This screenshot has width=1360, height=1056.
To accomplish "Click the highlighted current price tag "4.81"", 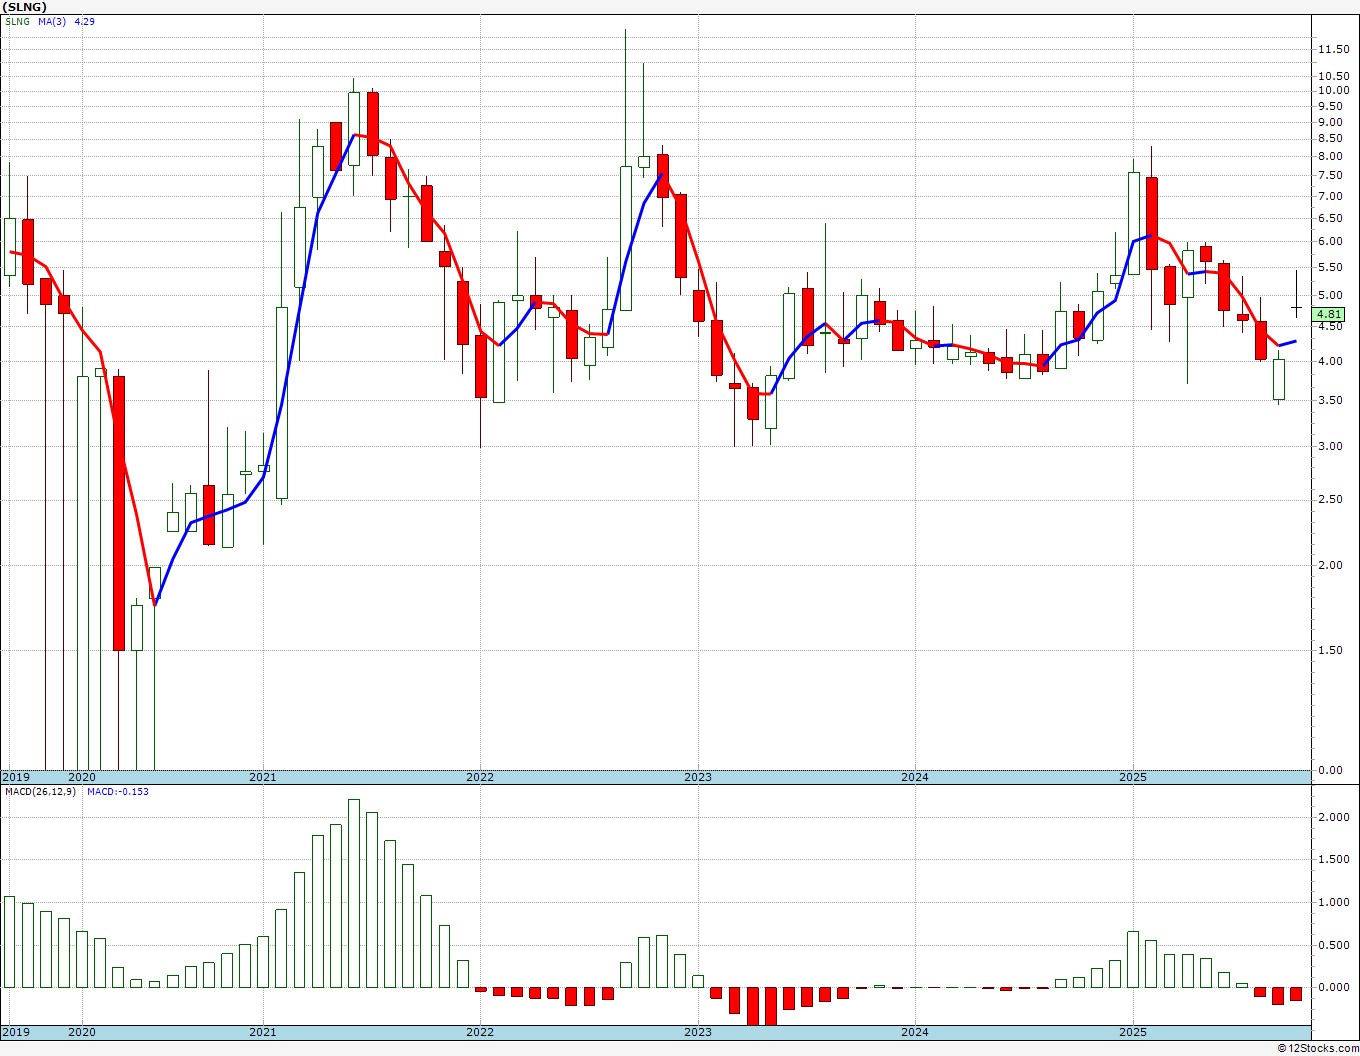I will click(x=1330, y=314).
